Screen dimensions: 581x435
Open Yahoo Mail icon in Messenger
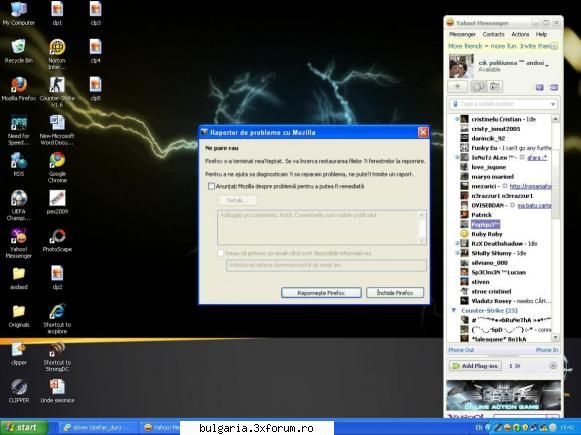click(x=540, y=87)
